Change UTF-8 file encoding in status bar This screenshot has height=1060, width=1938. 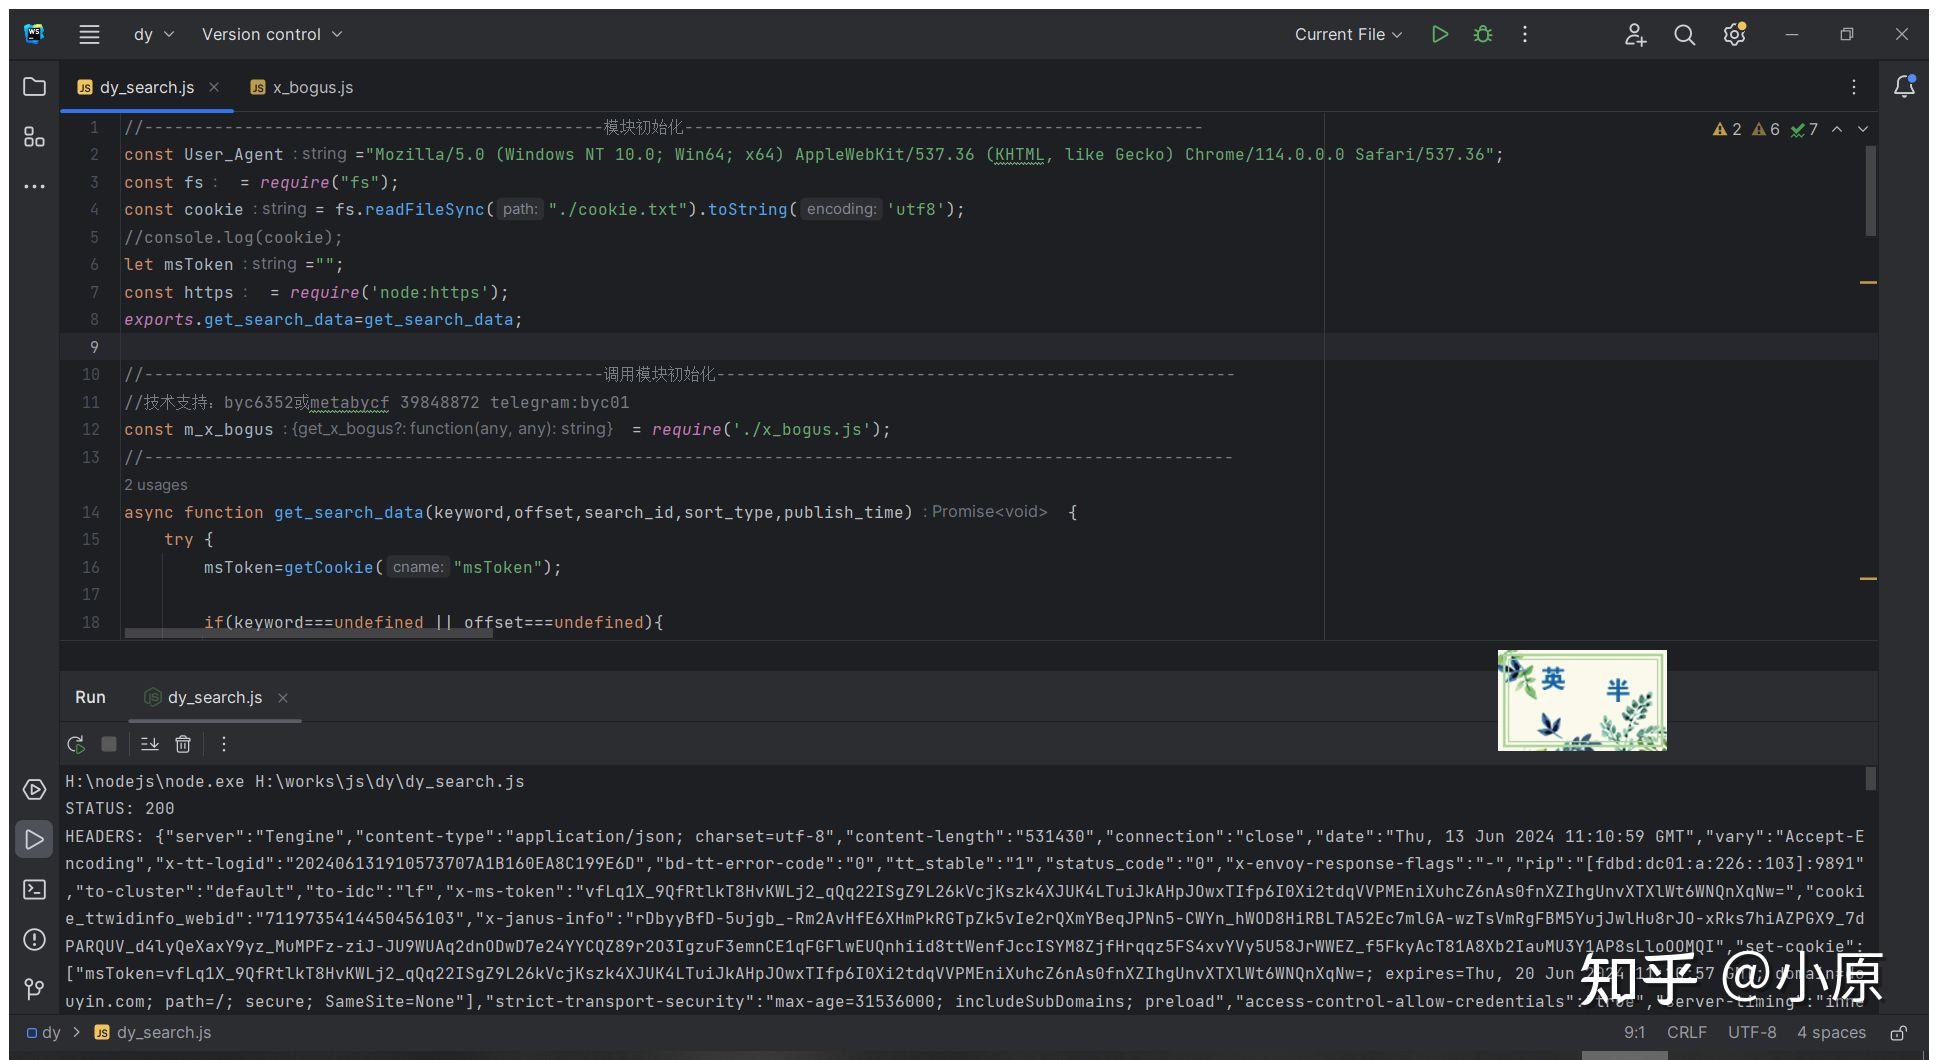(1752, 1033)
